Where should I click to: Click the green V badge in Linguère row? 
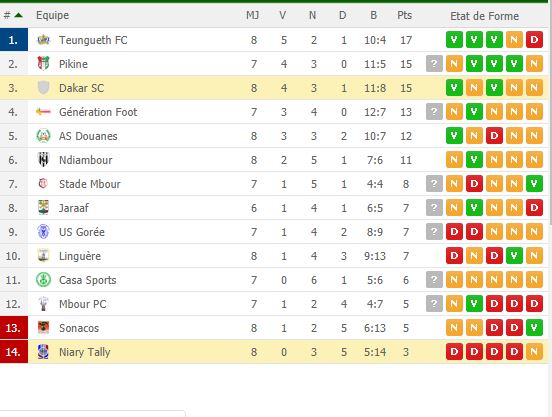tap(514, 256)
